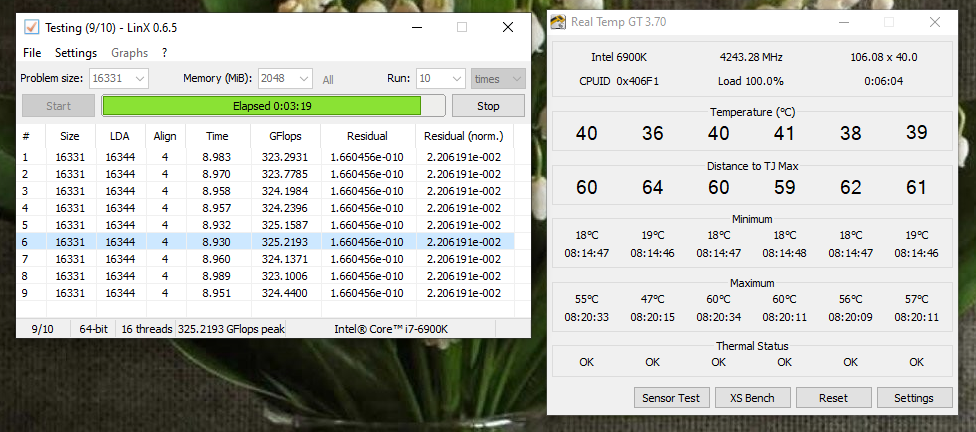Click the CPUID 0x406F1 text
The image size is (976, 432).
(619, 81)
